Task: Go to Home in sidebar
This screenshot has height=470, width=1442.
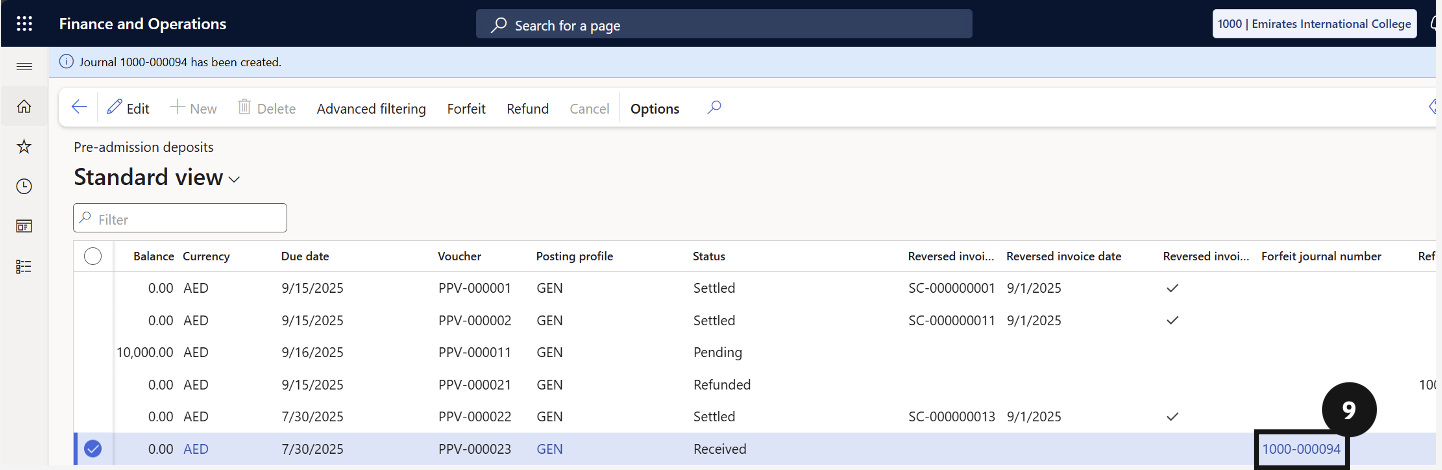Action: coord(24,106)
